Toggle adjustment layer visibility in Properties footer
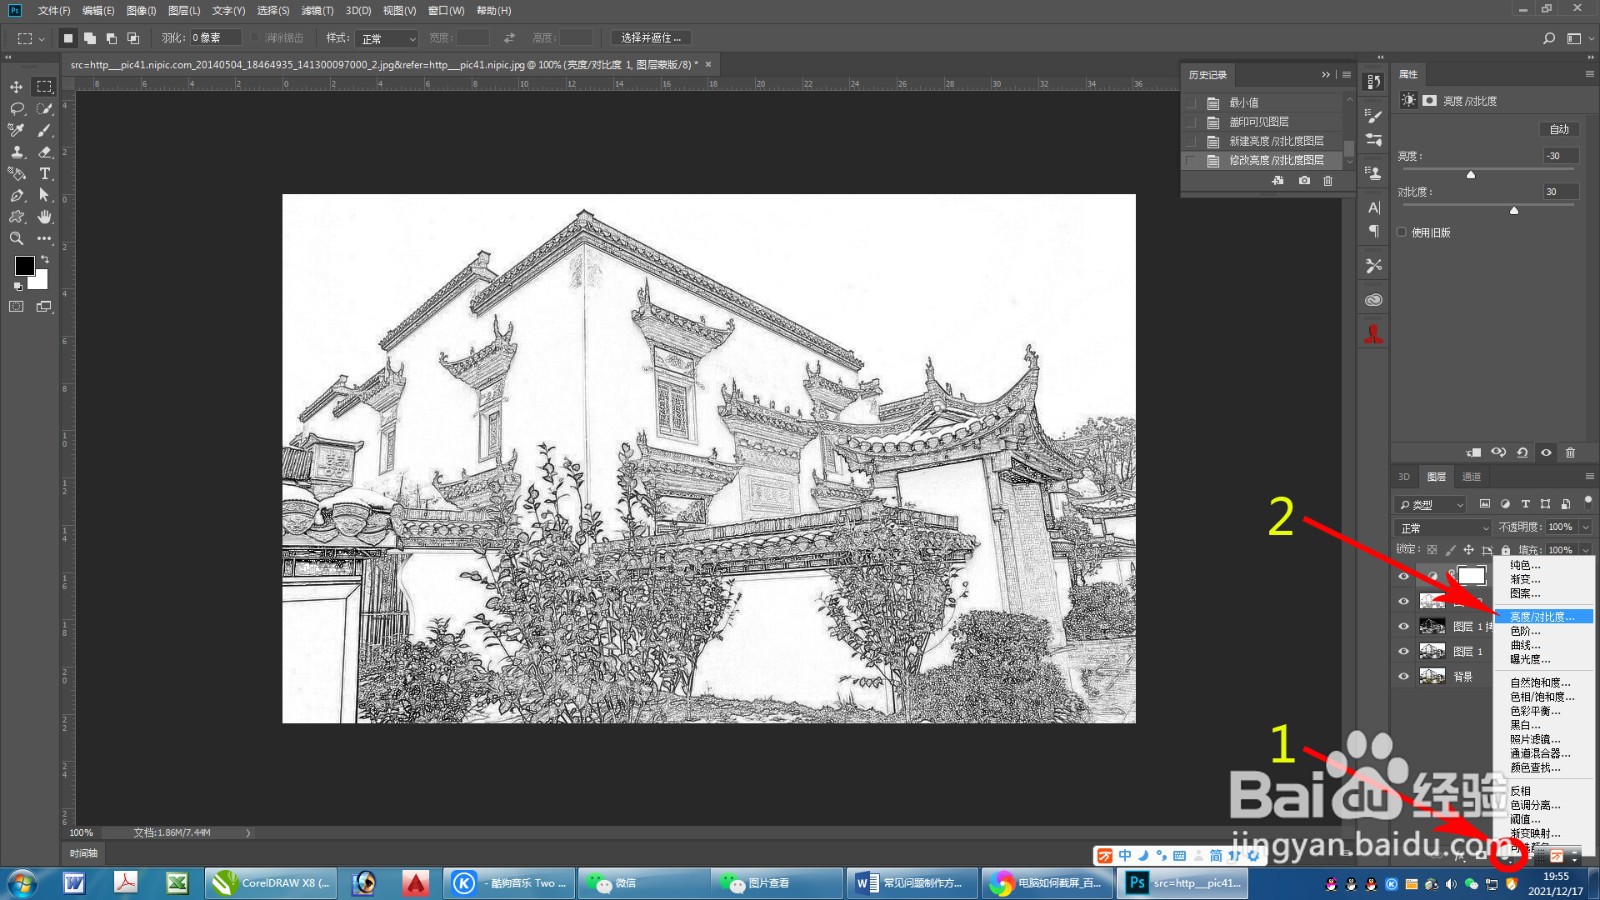Screen dimensions: 1600x900 tap(1546, 452)
